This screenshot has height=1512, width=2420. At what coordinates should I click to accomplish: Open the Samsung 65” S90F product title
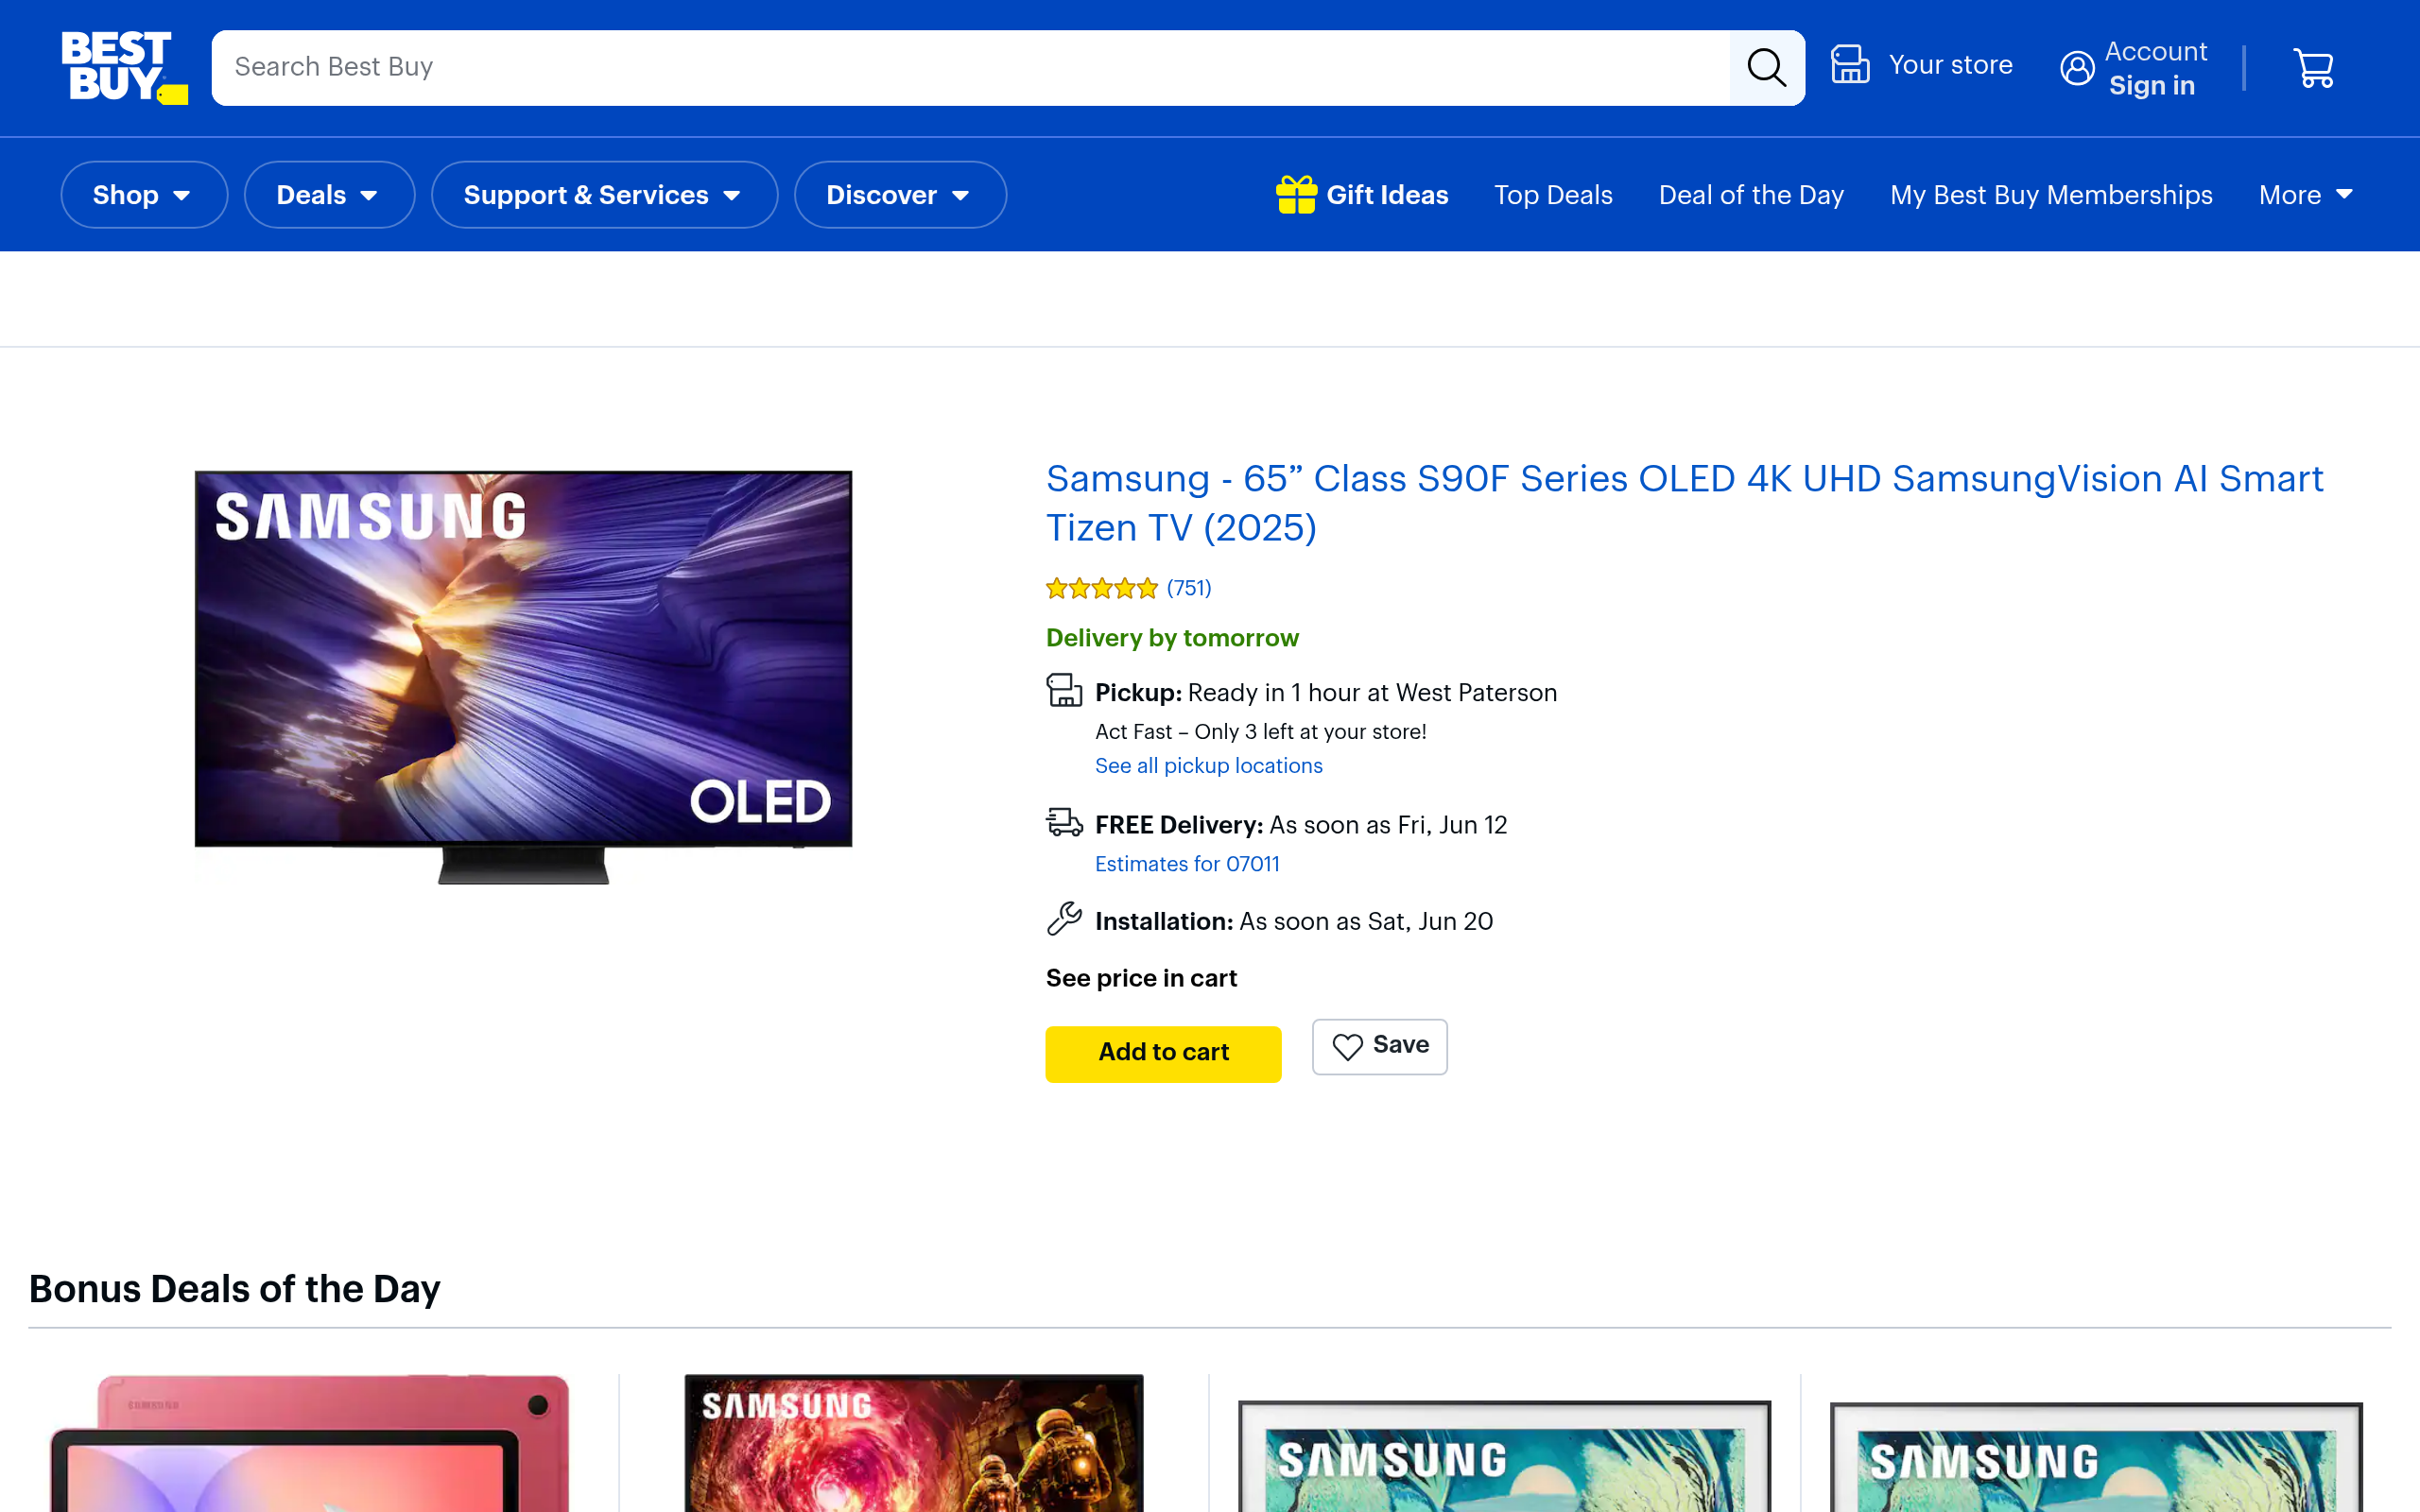pos(1684,503)
